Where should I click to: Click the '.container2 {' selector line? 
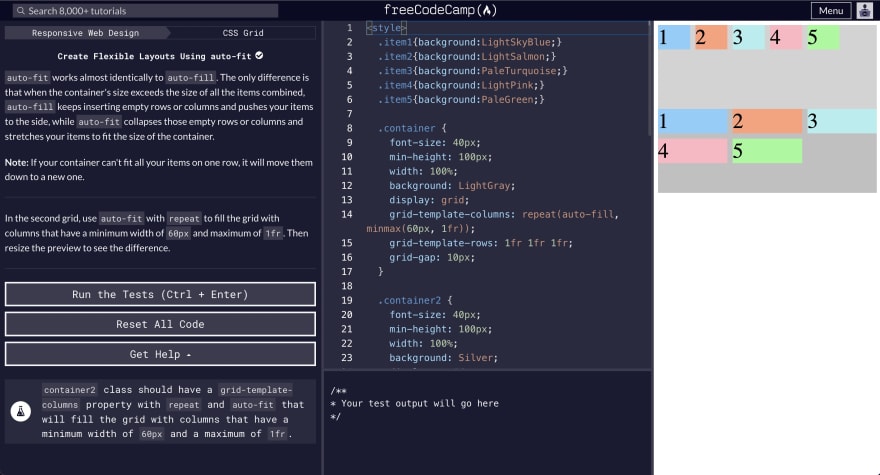click(x=415, y=300)
